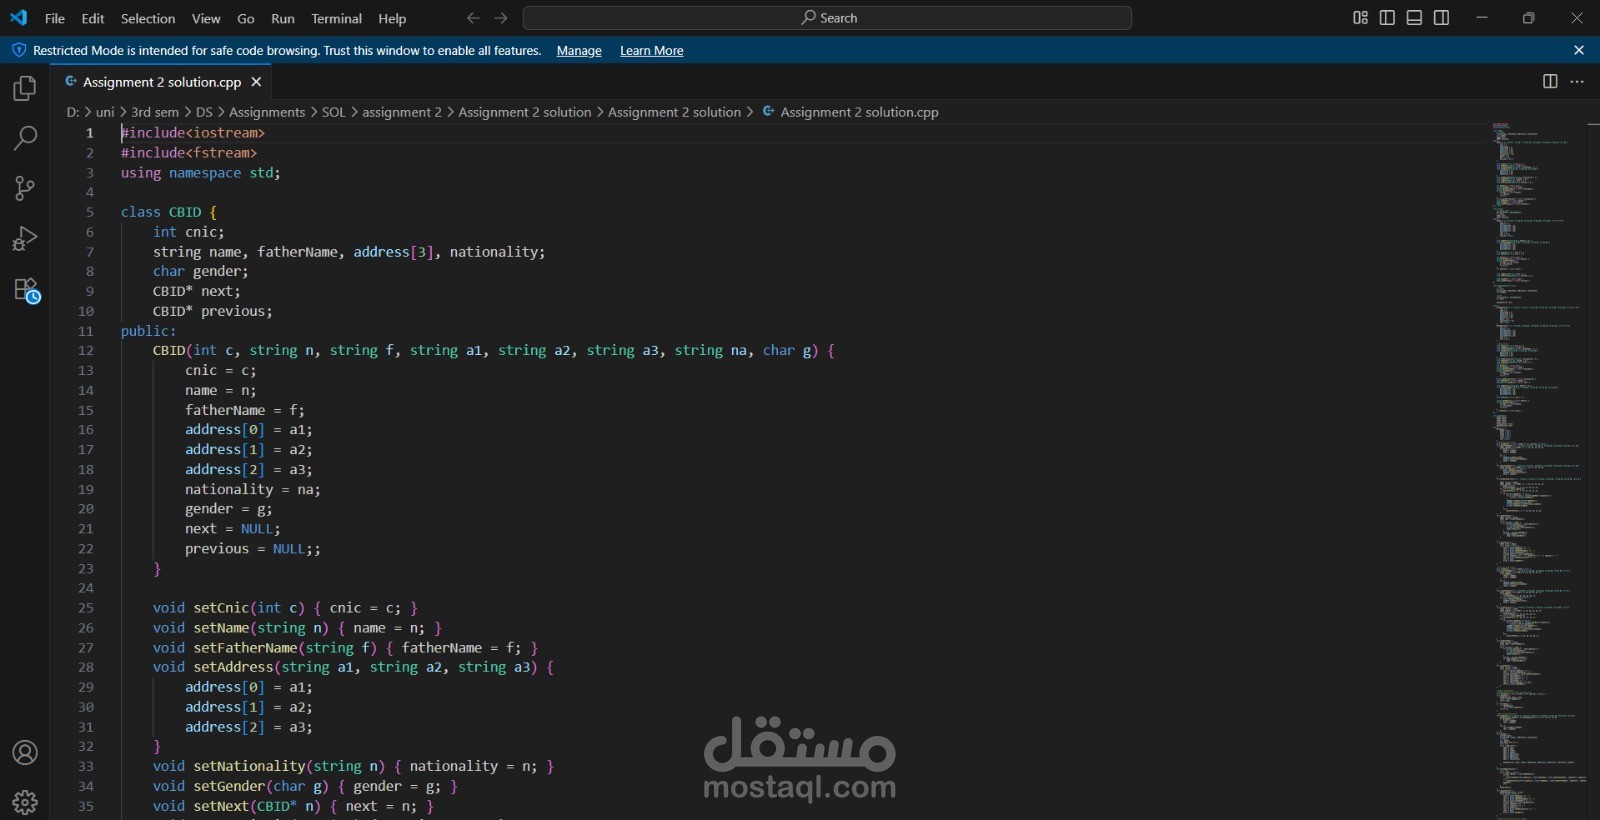Screen dimensions: 1600x820
Task: Expand the 3rd sem breadcrumb segment
Action: [x=155, y=112]
